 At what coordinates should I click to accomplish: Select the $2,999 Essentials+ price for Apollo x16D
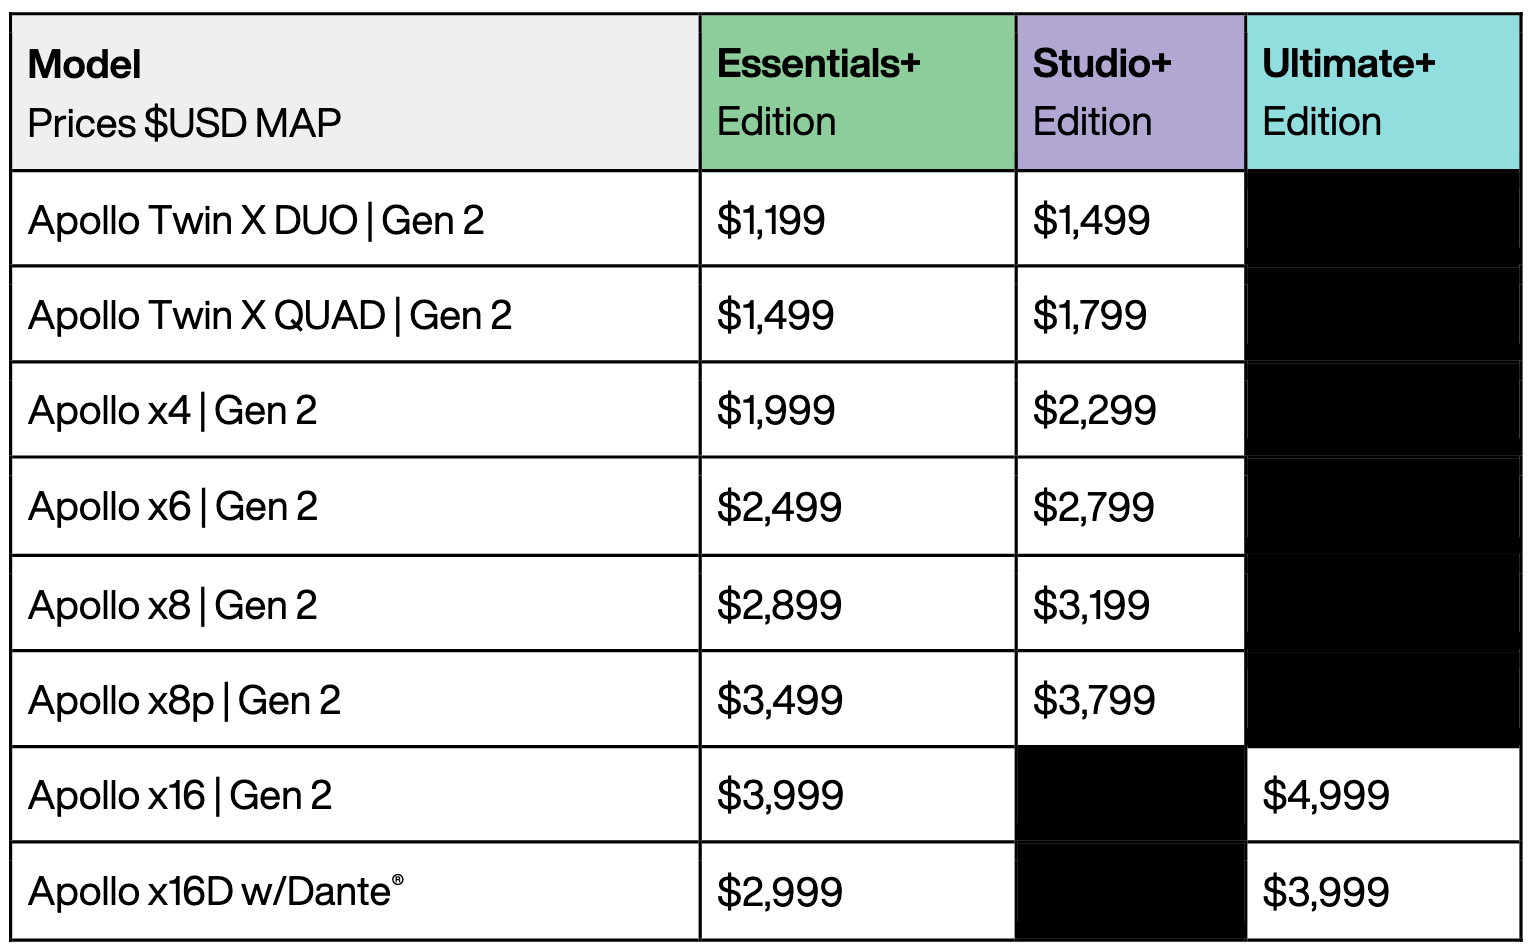[x=779, y=891]
